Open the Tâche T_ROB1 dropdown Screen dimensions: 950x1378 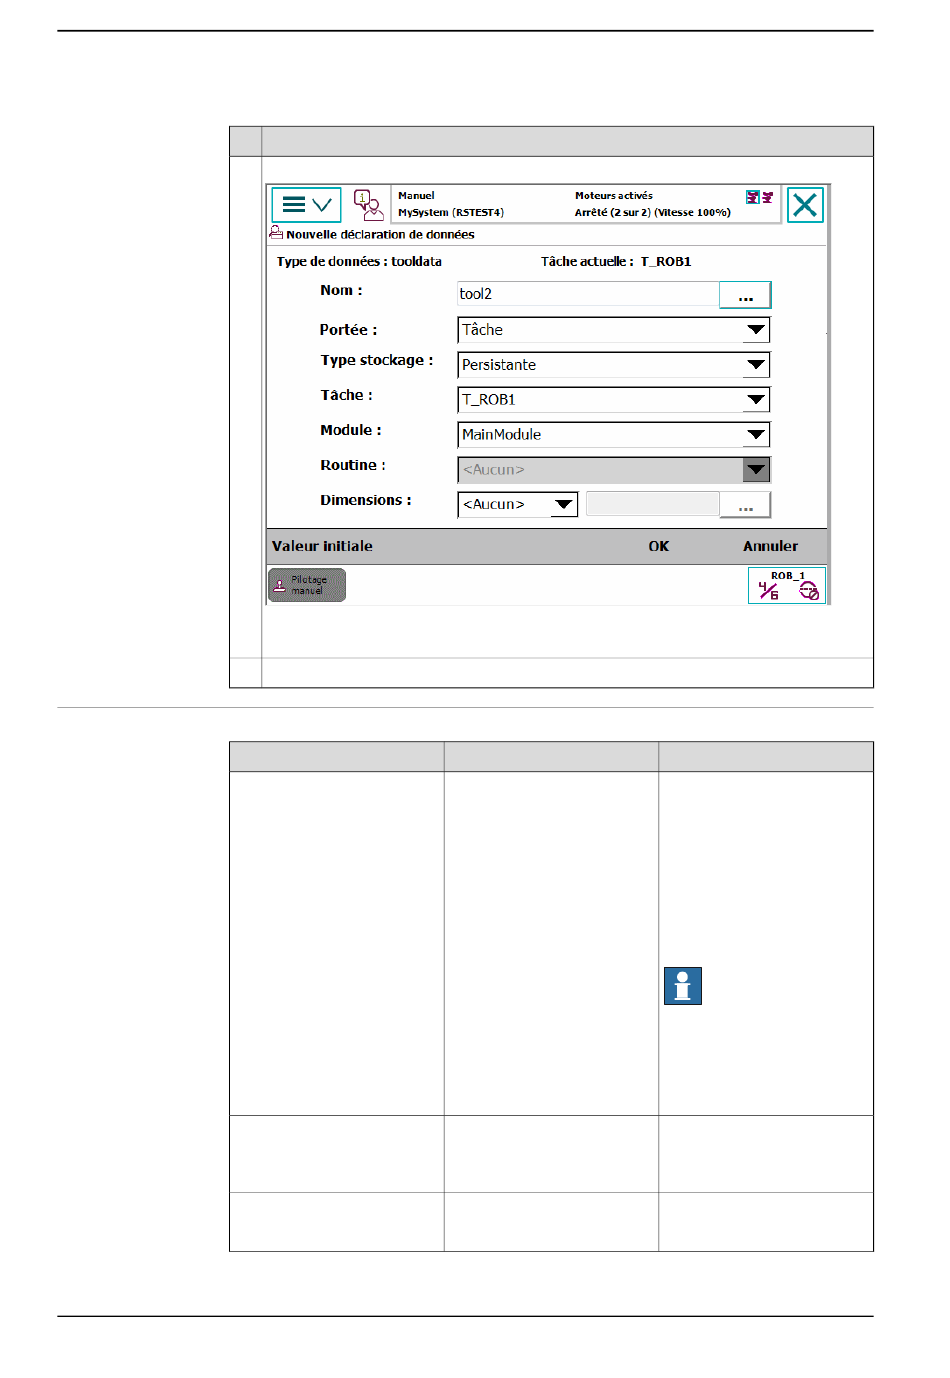pyautogui.click(x=756, y=400)
